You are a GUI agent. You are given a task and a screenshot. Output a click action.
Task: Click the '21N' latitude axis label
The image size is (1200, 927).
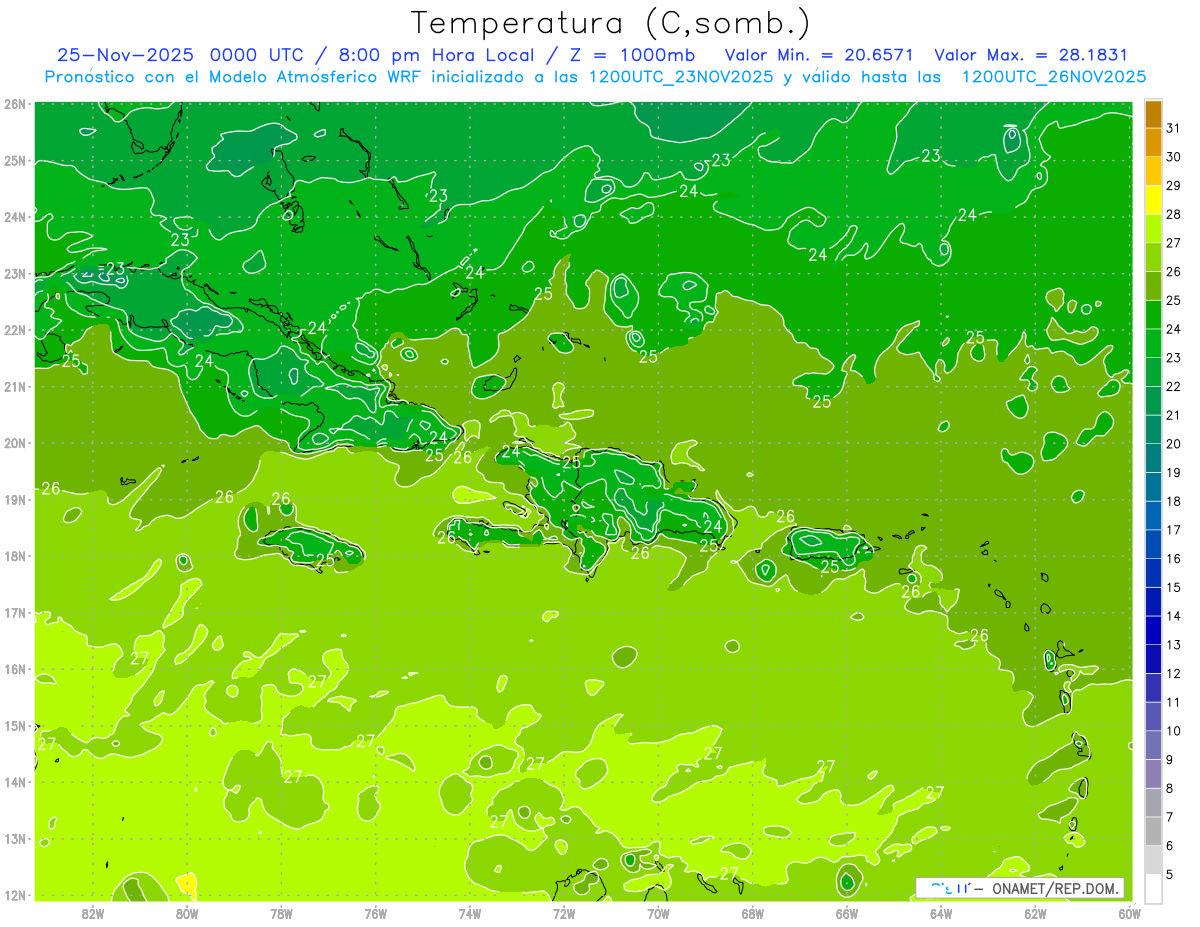(15, 386)
